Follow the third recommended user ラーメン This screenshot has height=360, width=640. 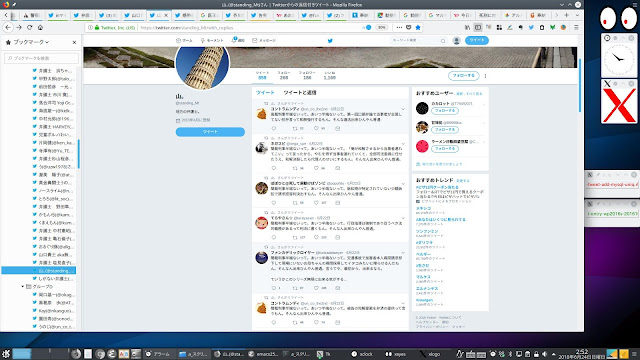(x=445, y=149)
